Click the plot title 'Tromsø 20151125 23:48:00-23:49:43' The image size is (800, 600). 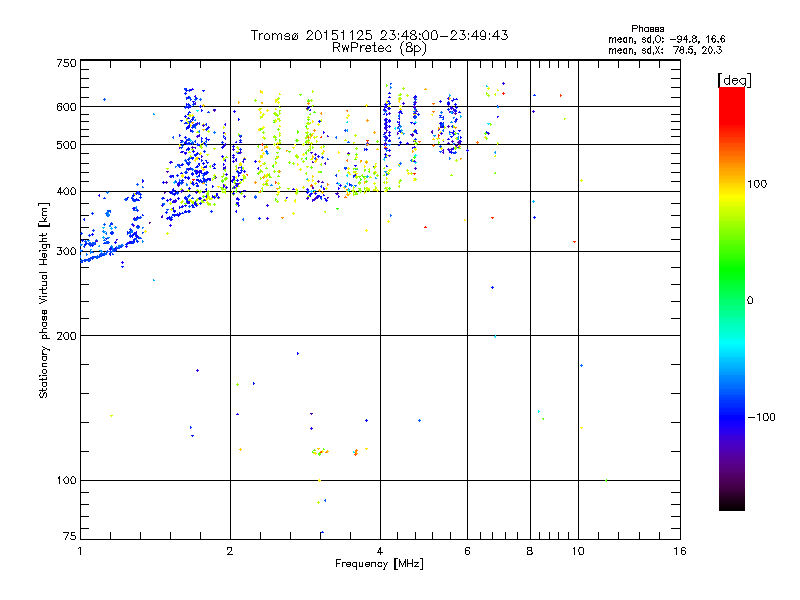pyautogui.click(x=379, y=35)
